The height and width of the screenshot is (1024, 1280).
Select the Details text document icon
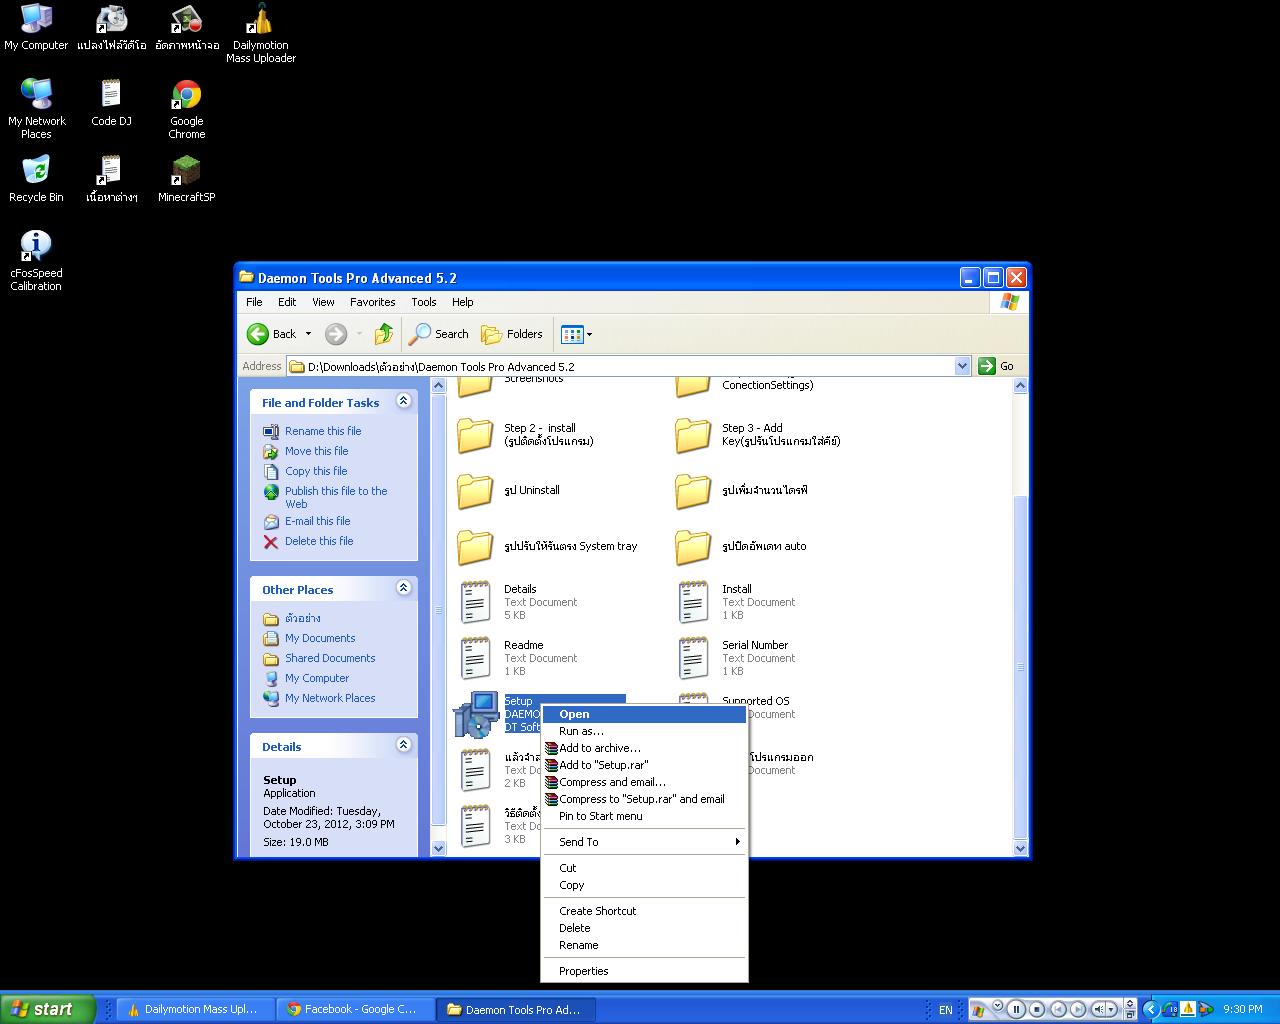pos(475,602)
